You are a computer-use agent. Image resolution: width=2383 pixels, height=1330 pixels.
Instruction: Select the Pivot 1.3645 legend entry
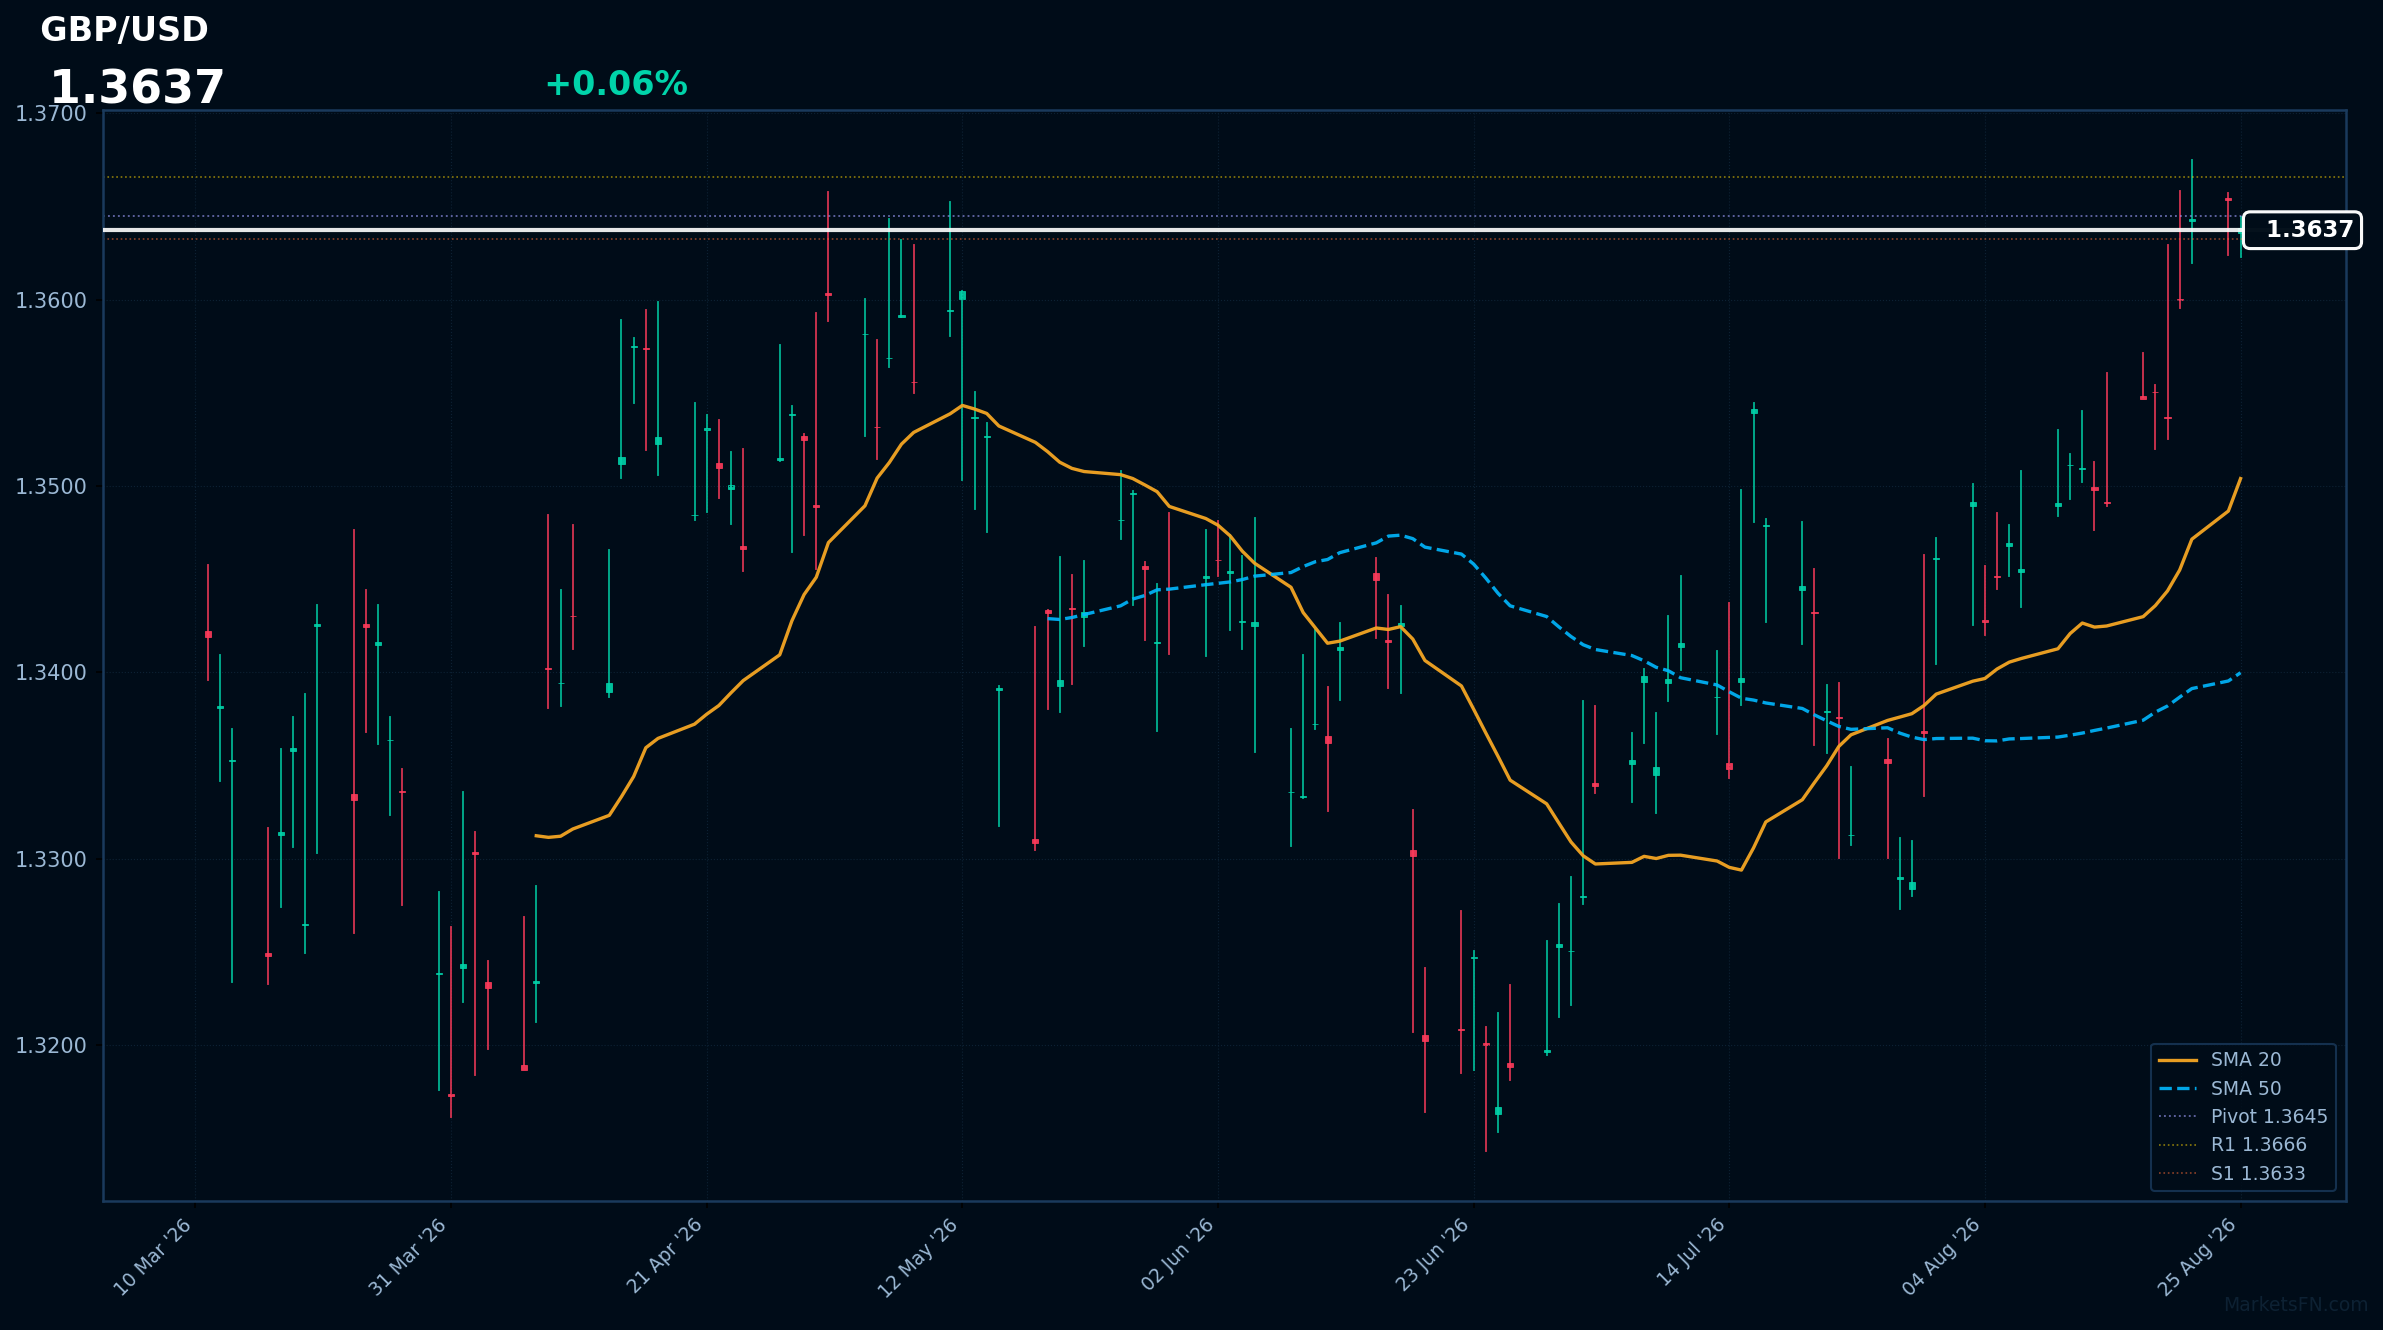2243,1117
